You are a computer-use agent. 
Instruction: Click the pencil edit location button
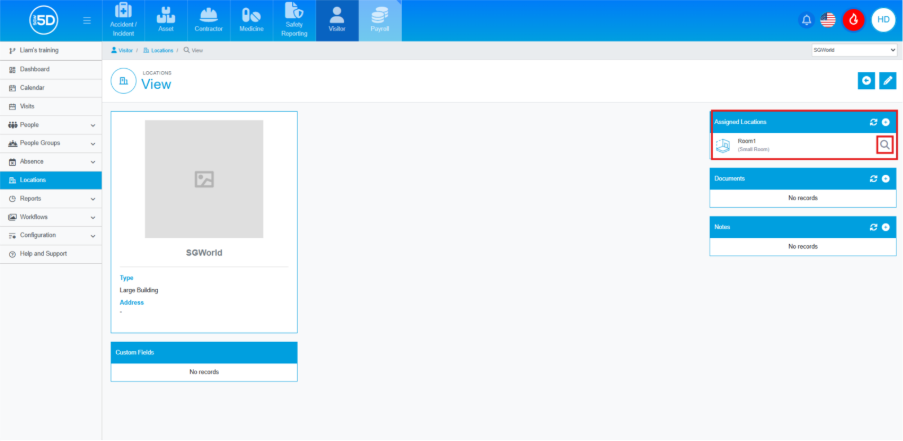pos(887,80)
